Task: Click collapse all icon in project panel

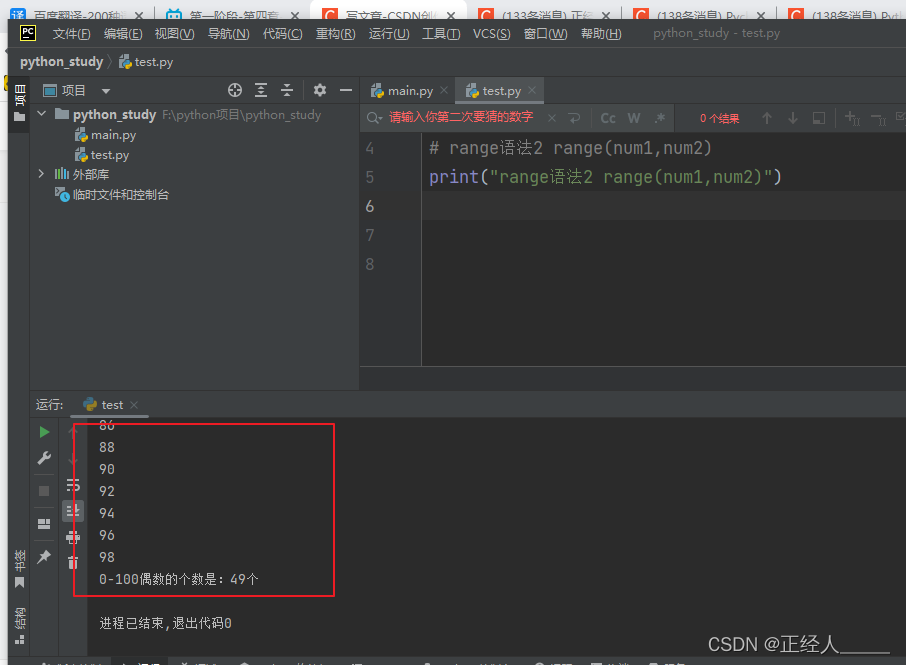Action: point(287,90)
